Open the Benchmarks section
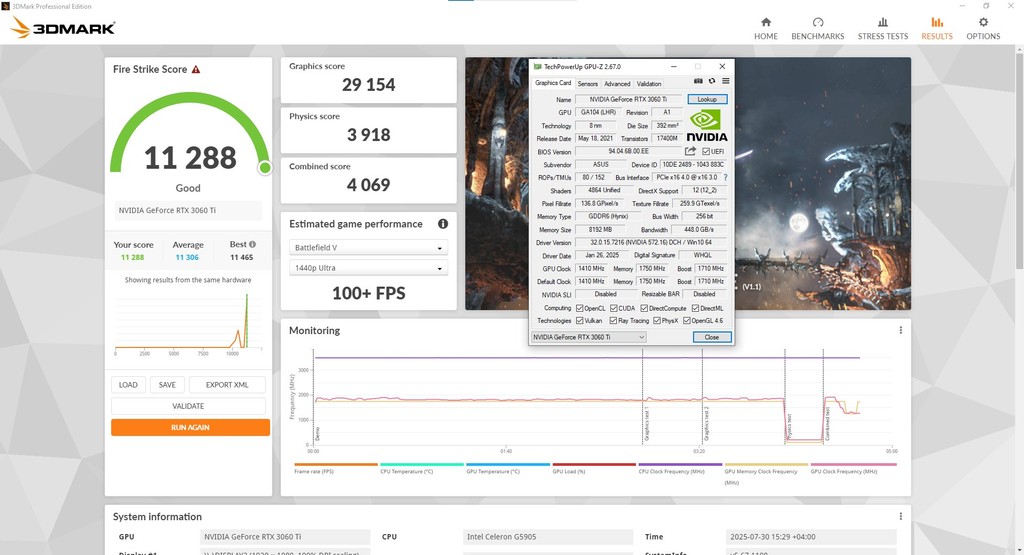Viewport: 1024px width, 555px height. pyautogui.click(x=818, y=29)
